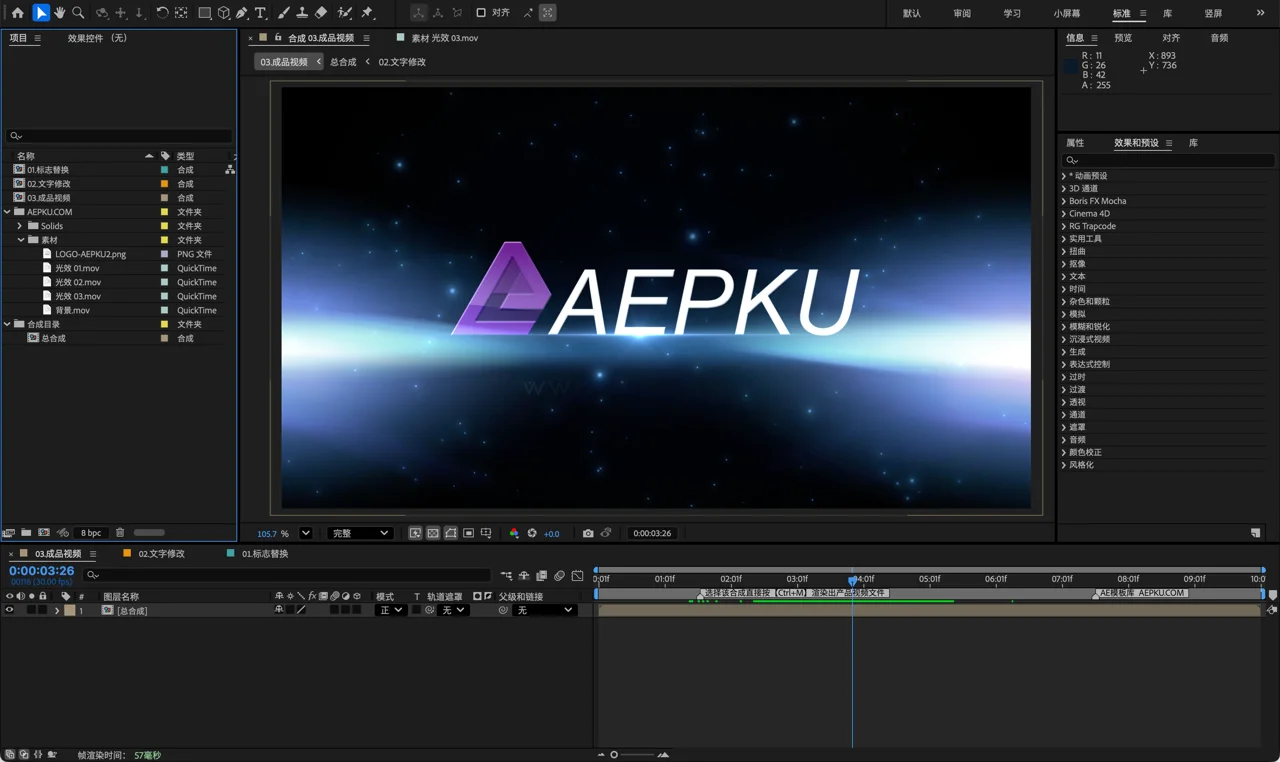The image size is (1280, 762).
Task: Toggle fast previews button in viewer
Action: 415,533
